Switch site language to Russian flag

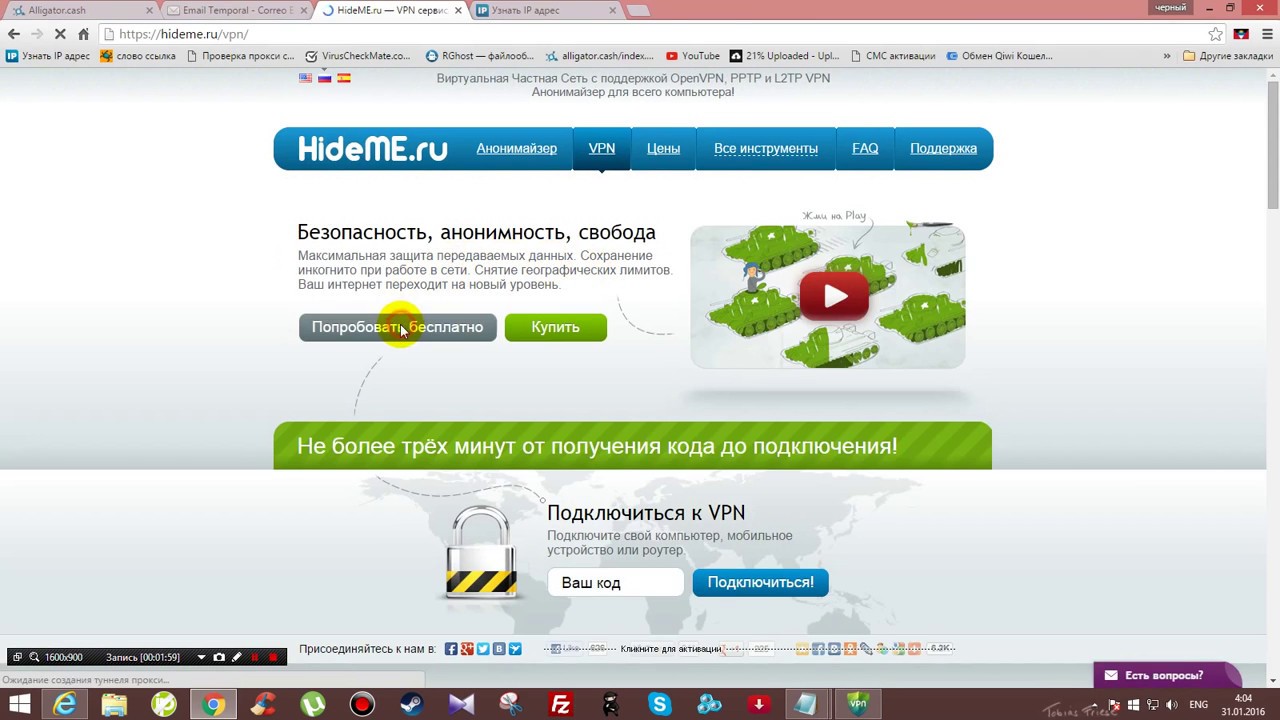coord(324,78)
